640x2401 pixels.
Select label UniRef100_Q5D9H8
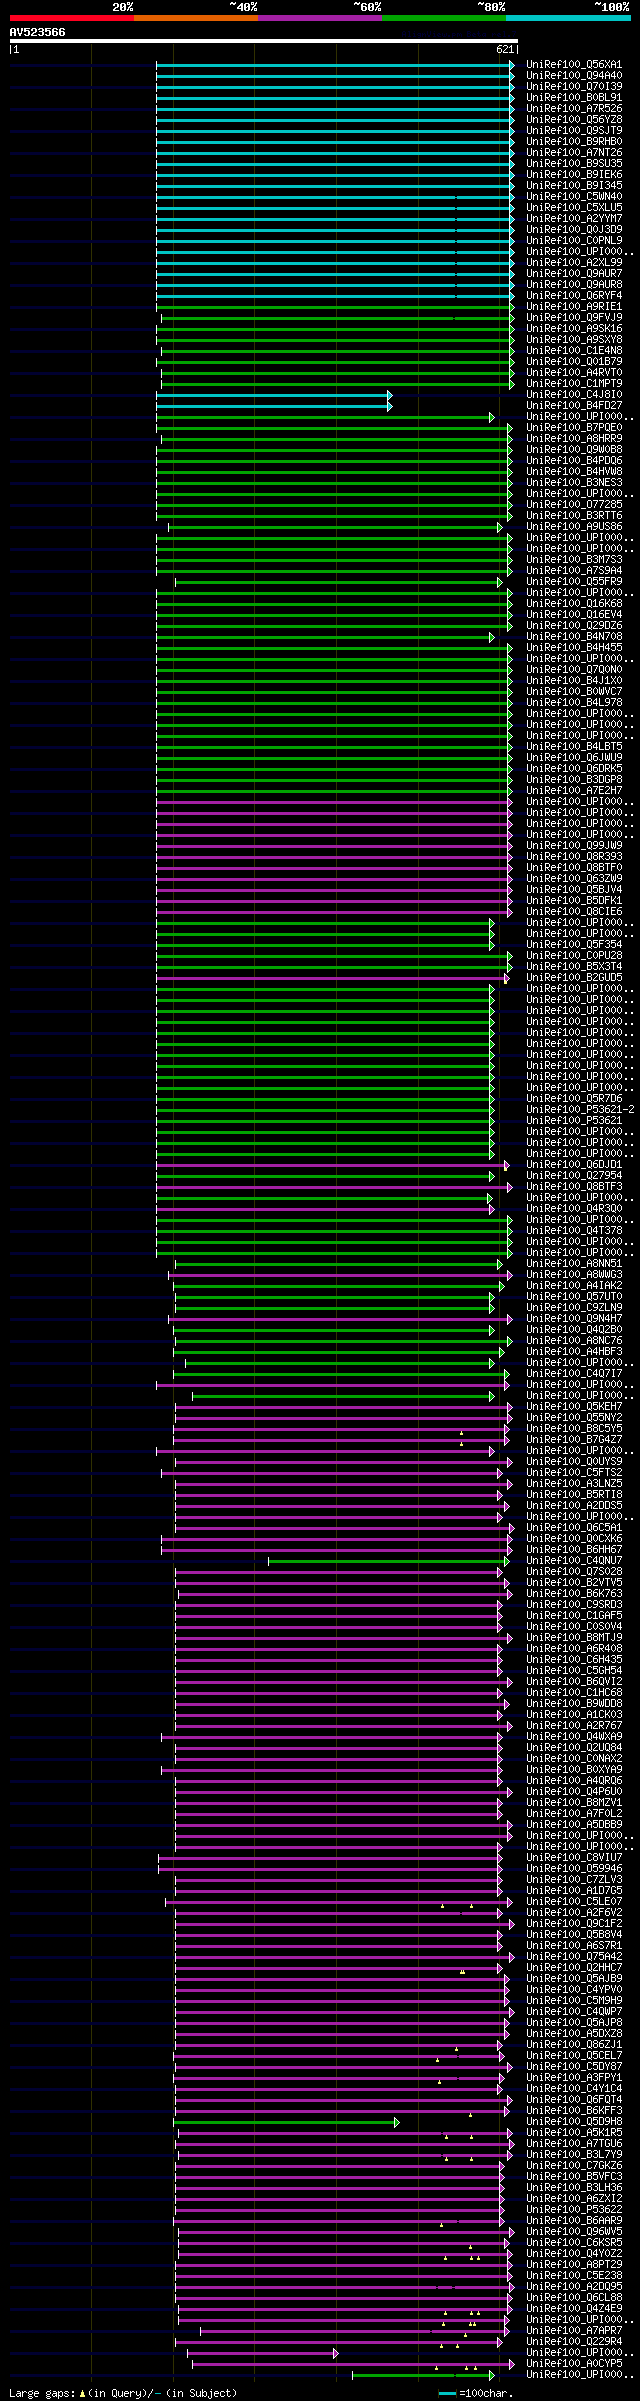574,2121
